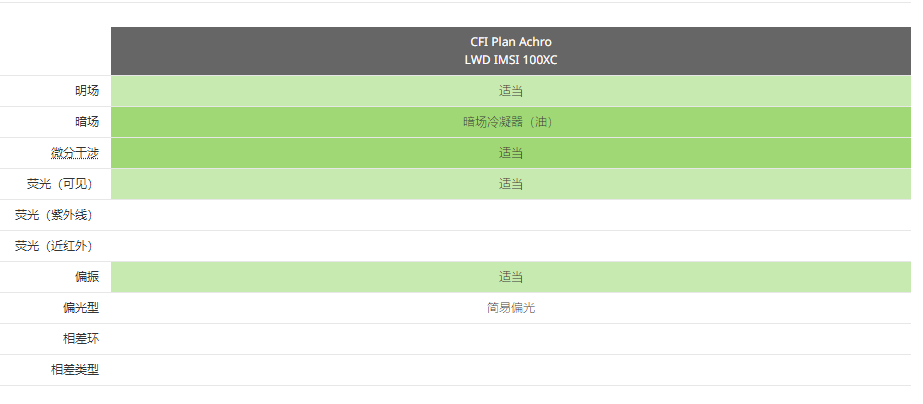Click the 适当 cell in 明场 row
This screenshot has width=923, height=404.
click(511, 91)
